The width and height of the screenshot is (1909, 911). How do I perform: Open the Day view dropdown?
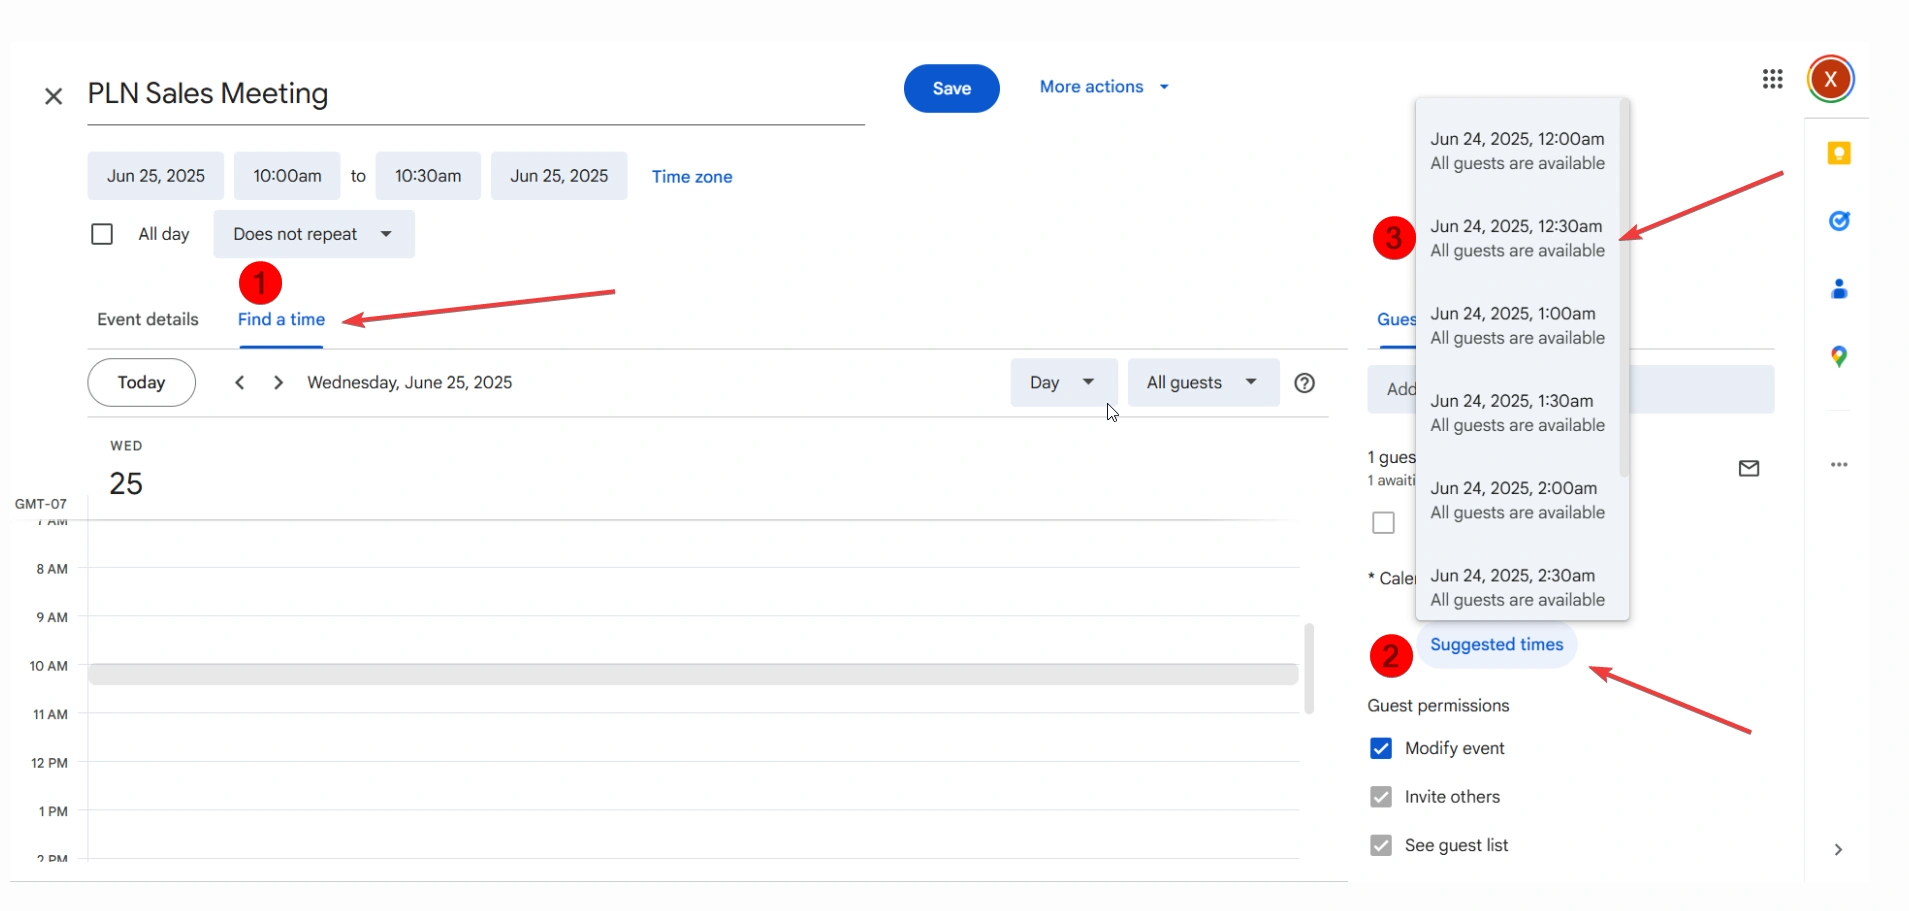pyautogui.click(x=1062, y=383)
